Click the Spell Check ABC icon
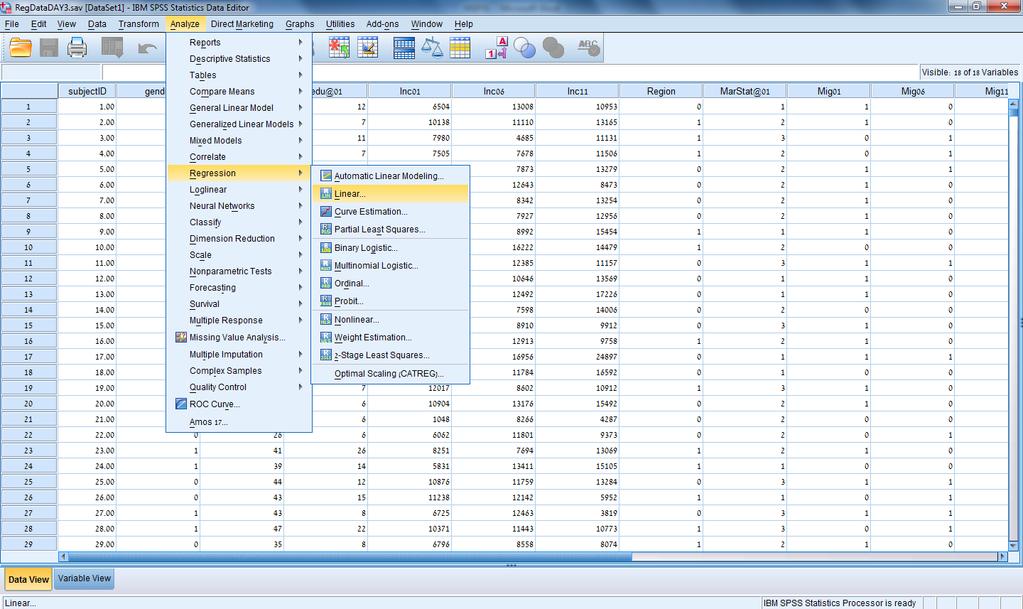 point(588,48)
